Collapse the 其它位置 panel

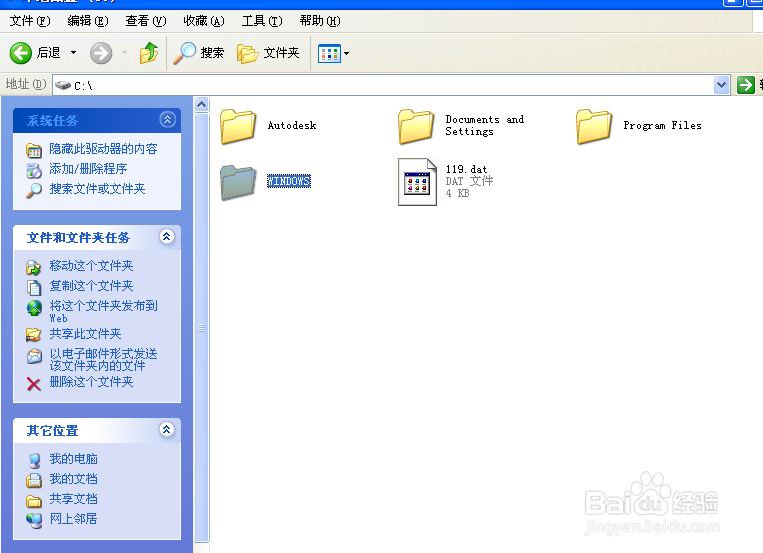(166, 429)
